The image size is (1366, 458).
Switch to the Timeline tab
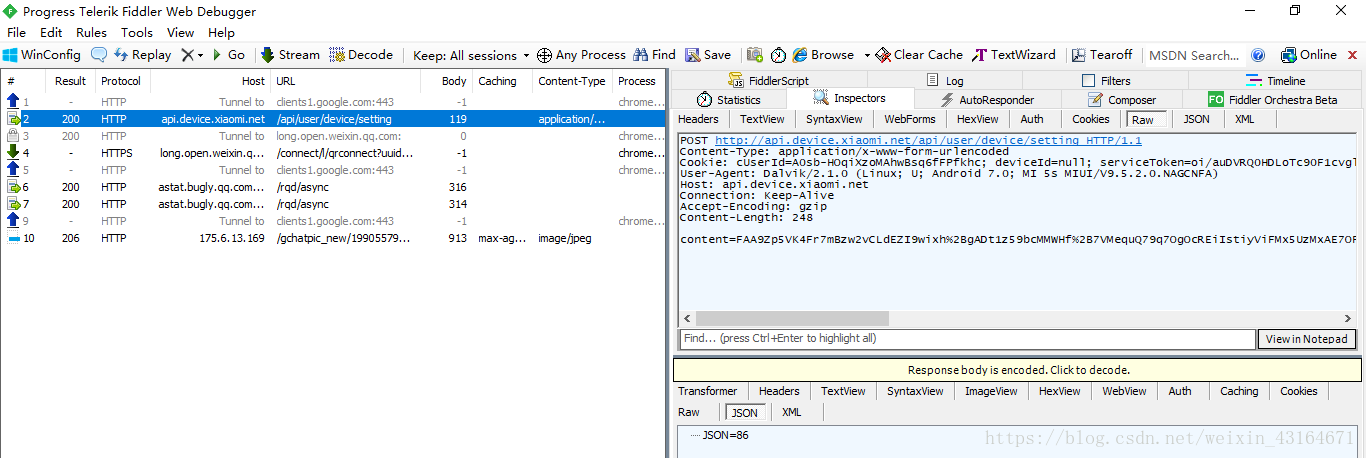pos(1275,81)
